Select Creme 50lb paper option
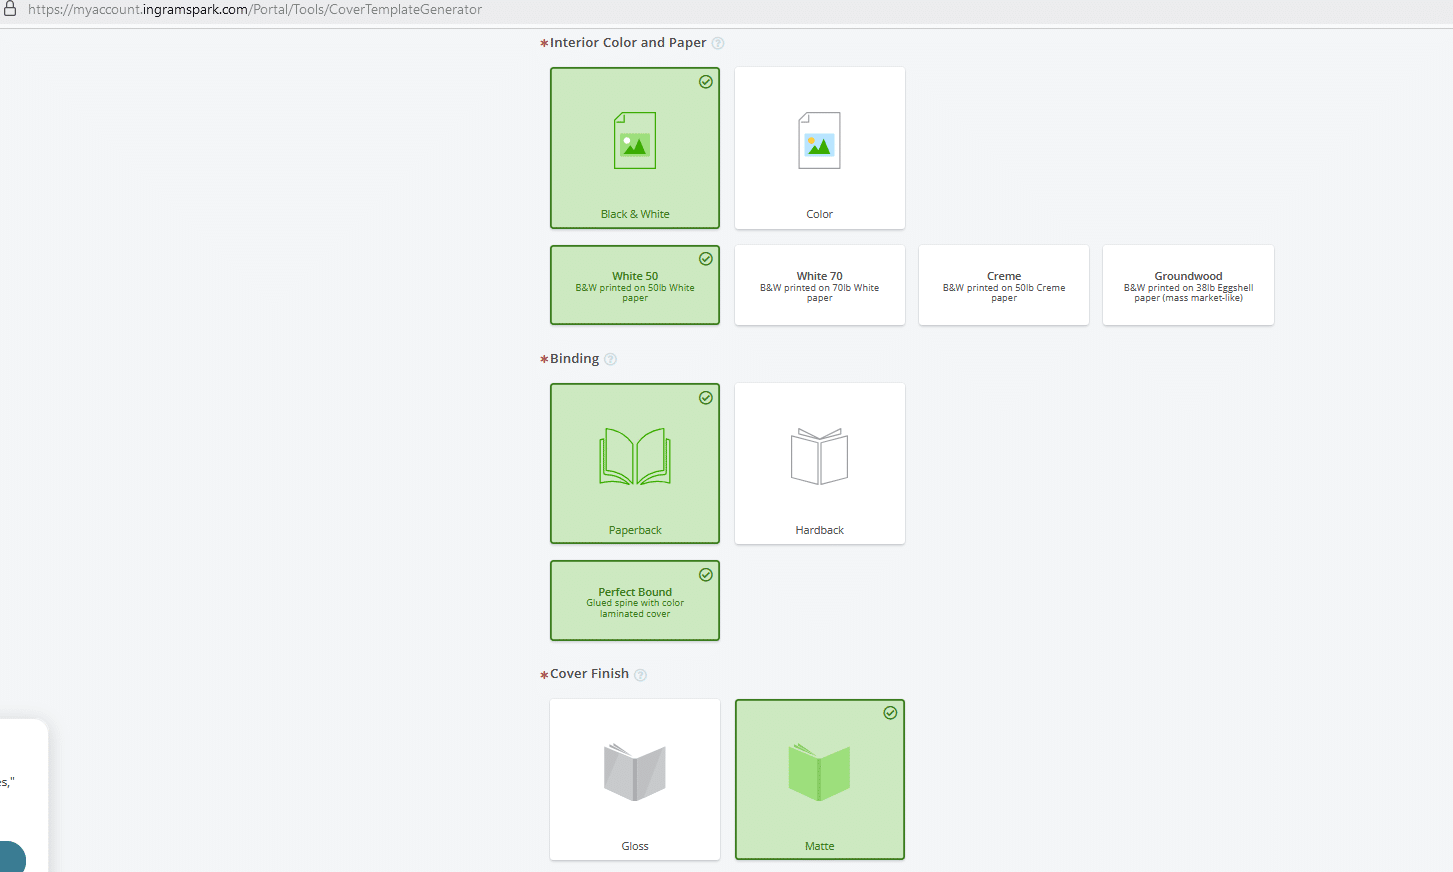This screenshot has height=872, width=1453. point(1004,285)
